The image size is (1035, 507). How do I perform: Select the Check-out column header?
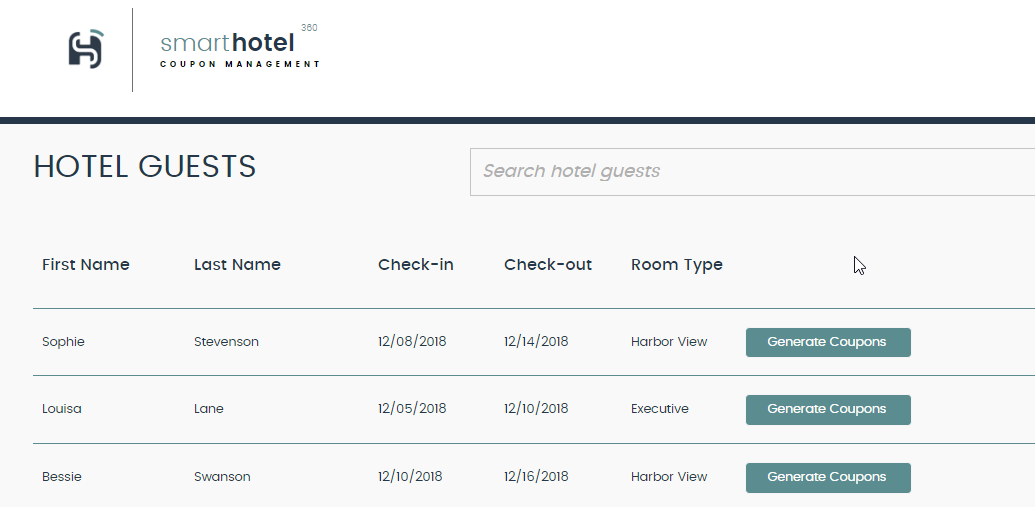pyautogui.click(x=548, y=265)
